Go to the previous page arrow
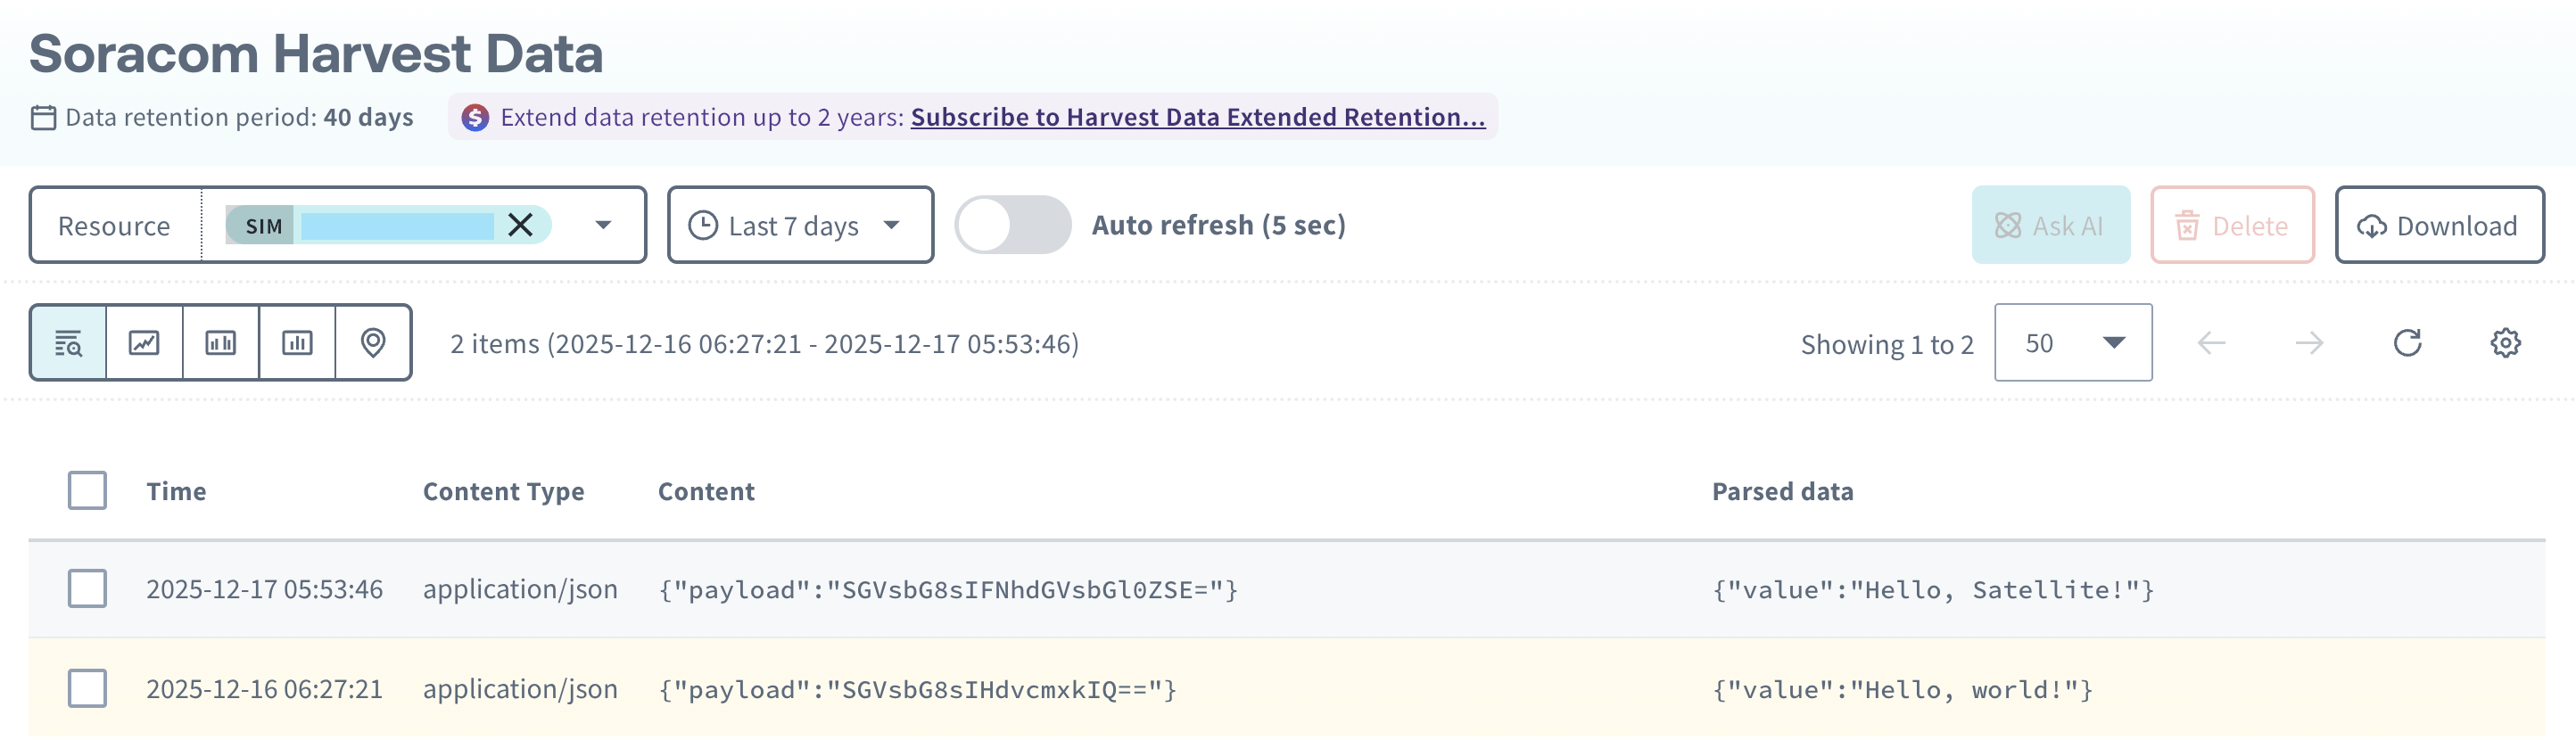The width and height of the screenshot is (2576, 740). pos(2212,343)
